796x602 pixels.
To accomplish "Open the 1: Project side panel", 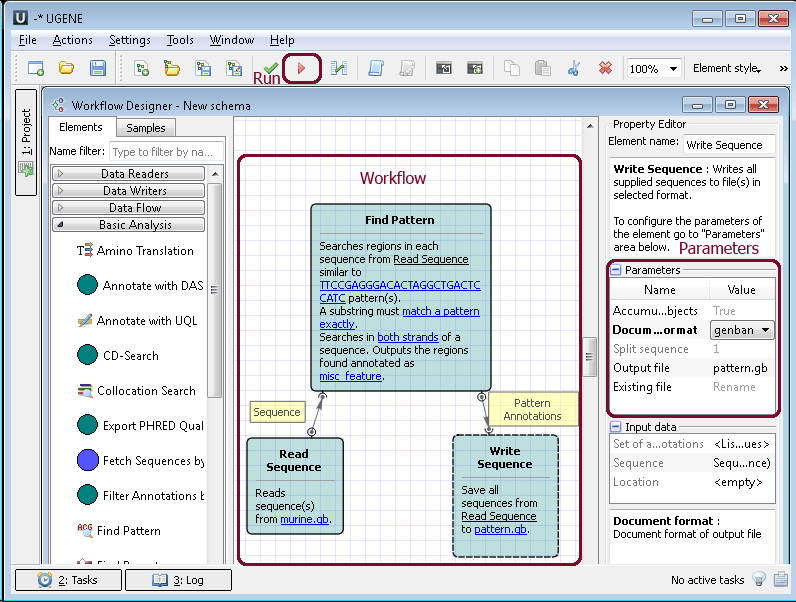I will pos(26,143).
